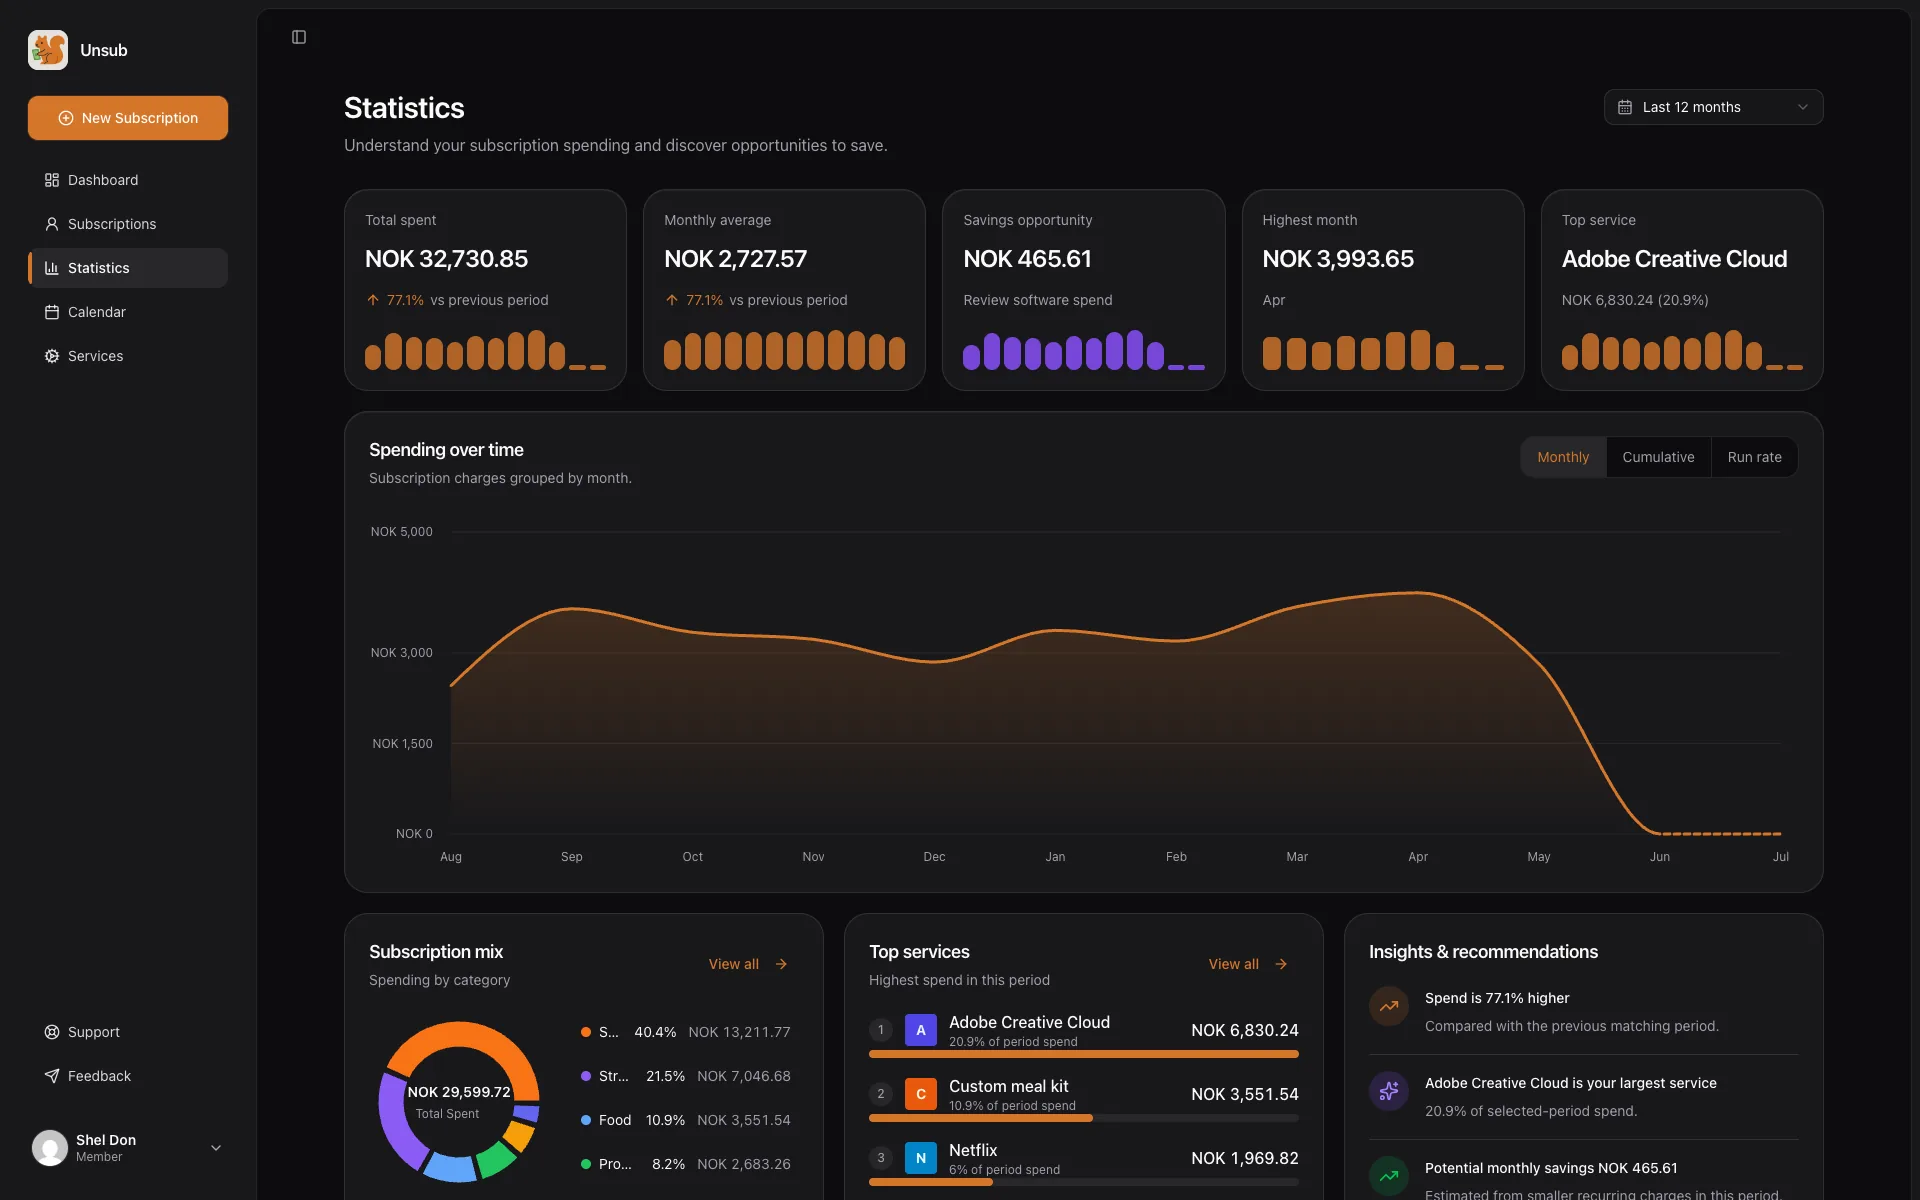1920x1200 pixels.
Task: Click the green legend dot for Pro...
Action: (x=586, y=1164)
